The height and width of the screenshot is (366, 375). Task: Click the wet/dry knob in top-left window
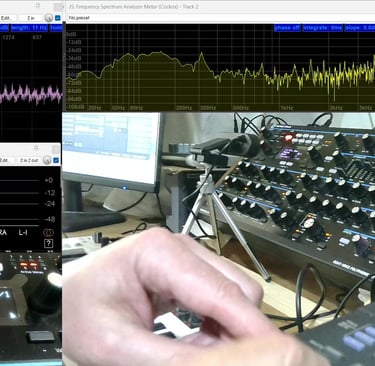[49, 18]
